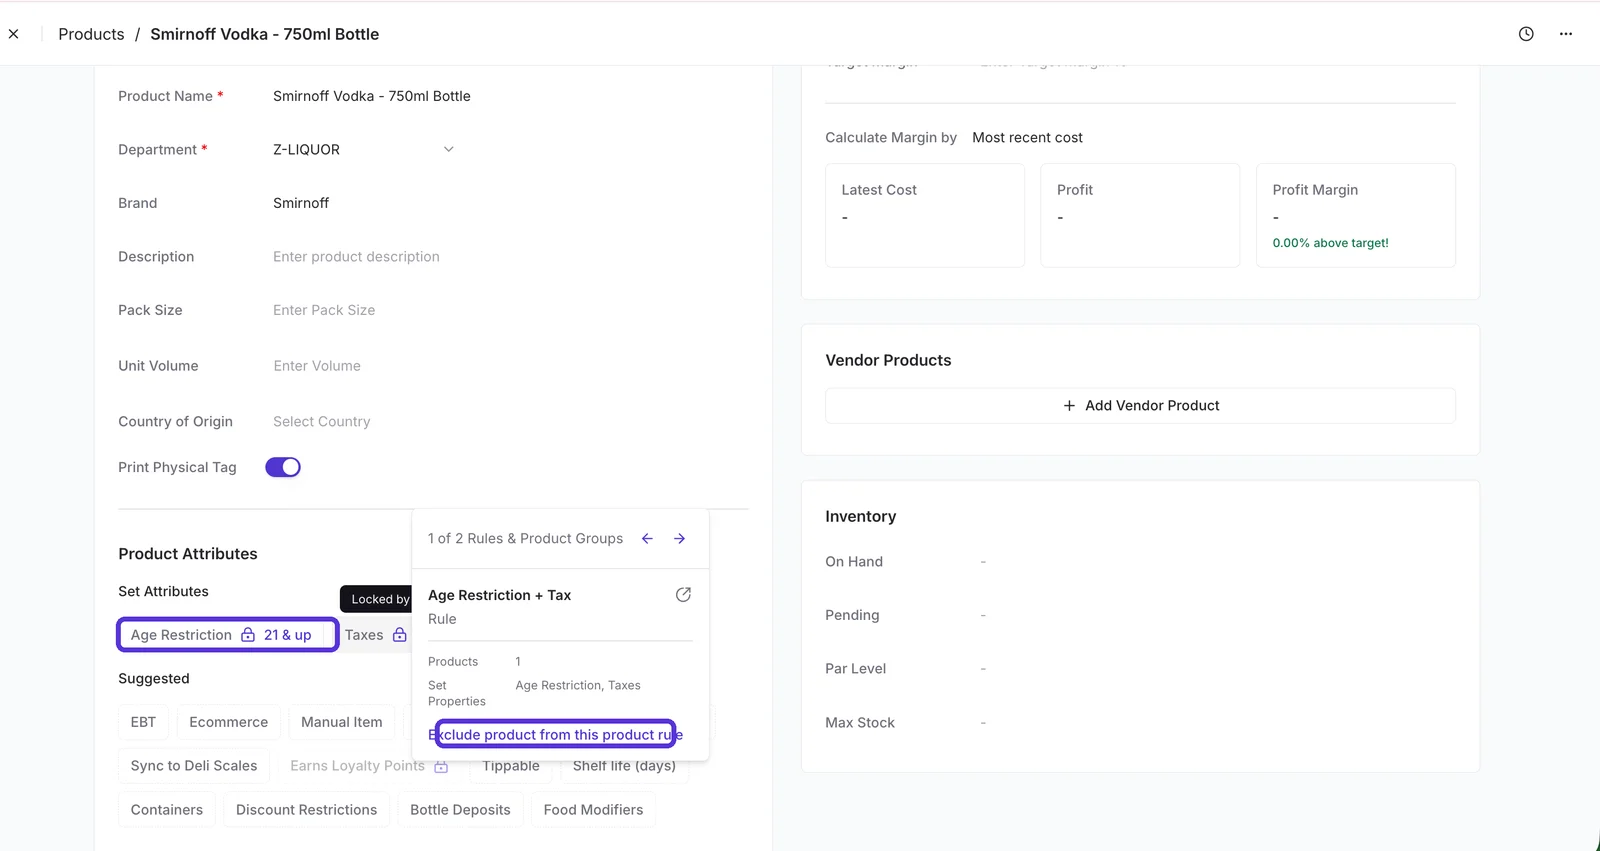Click the 'Age Restriction + Tax' rule title
The width and height of the screenshot is (1600, 851).
pos(499,596)
